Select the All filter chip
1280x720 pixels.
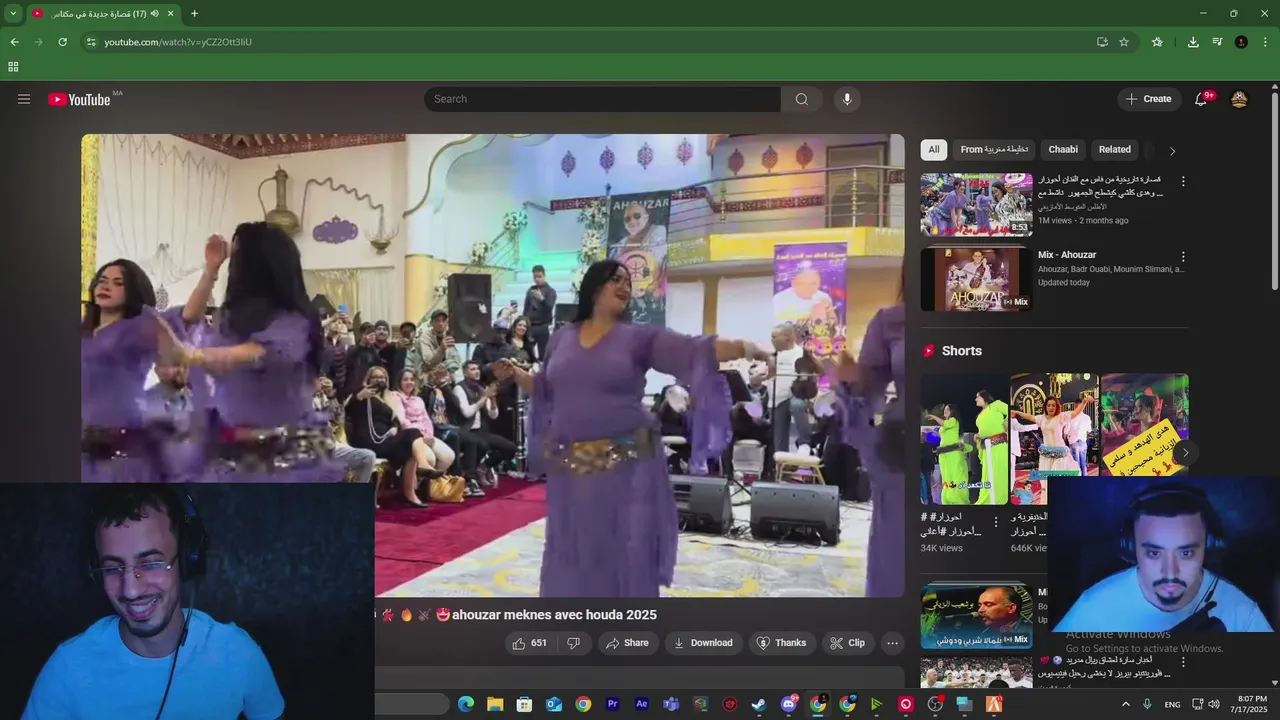934,150
